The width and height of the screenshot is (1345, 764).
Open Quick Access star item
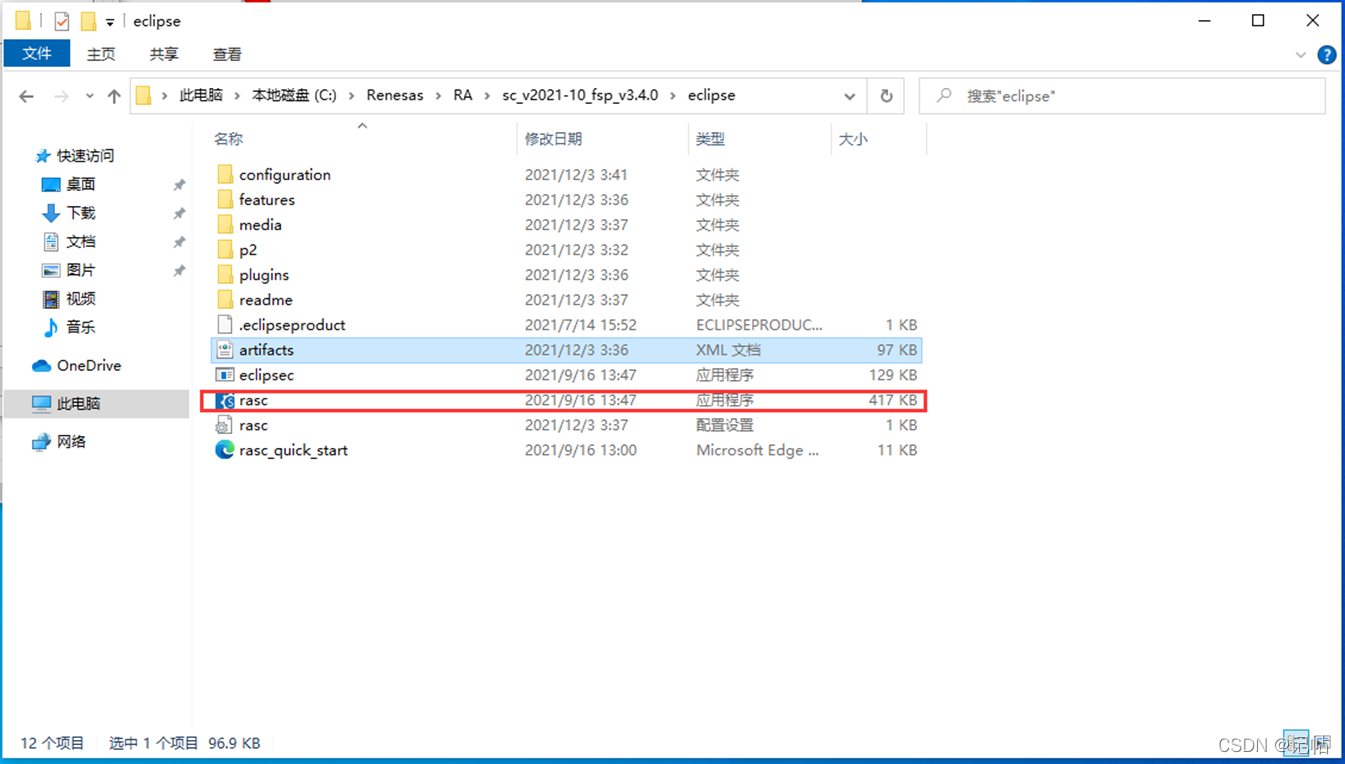(x=75, y=155)
